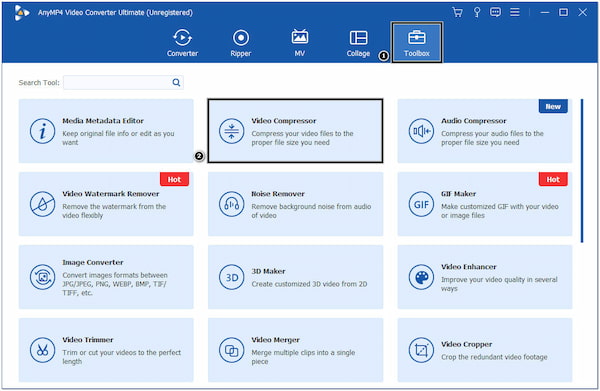Click the Video Cropper icon
The image size is (600, 391).
click(x=421, y=350)
